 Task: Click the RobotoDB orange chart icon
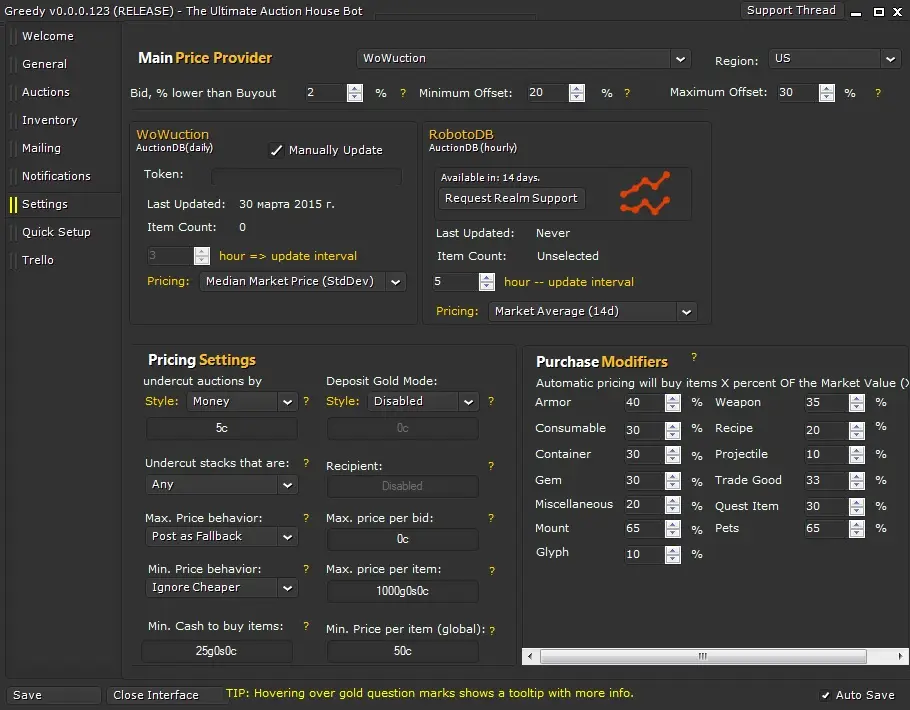(x=644, y=194)
